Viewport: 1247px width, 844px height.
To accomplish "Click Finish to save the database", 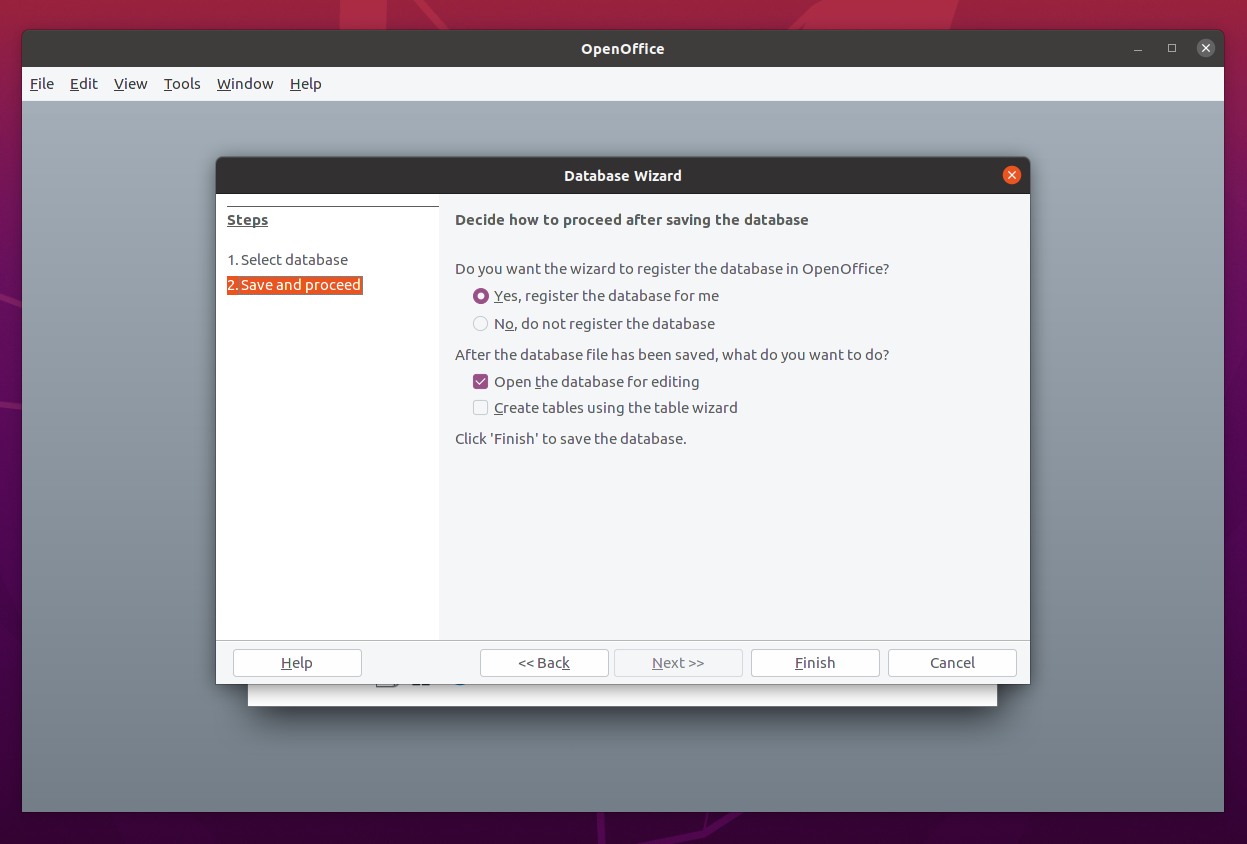I will pos(815,663).
